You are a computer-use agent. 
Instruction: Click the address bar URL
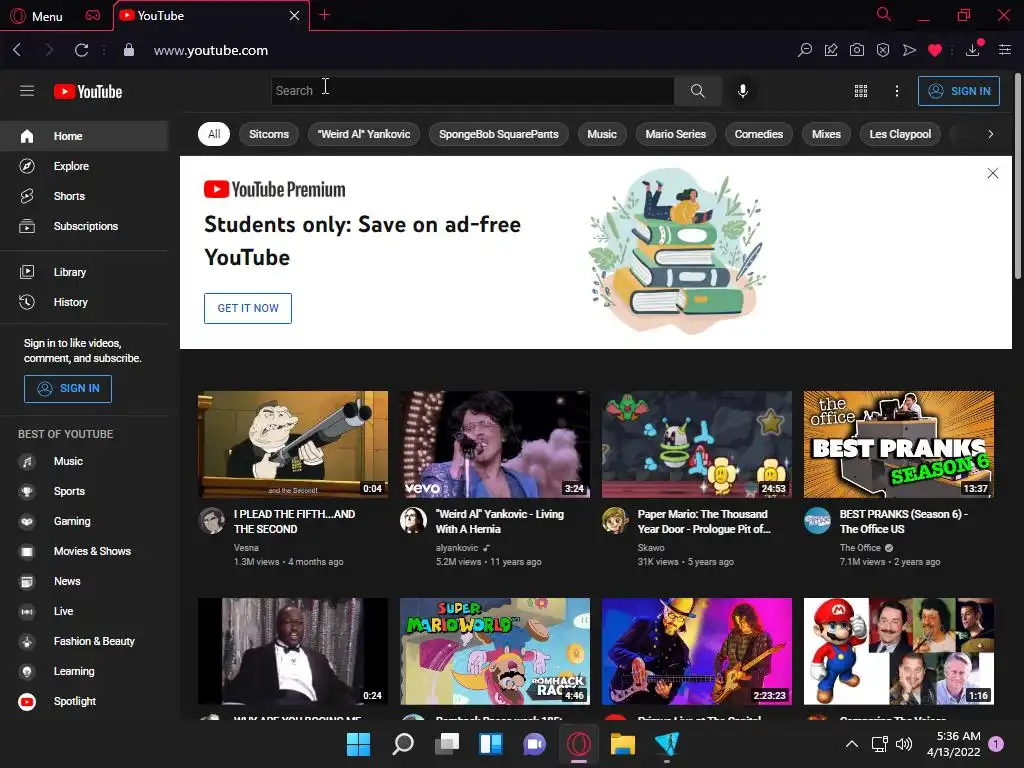point(210,50)
